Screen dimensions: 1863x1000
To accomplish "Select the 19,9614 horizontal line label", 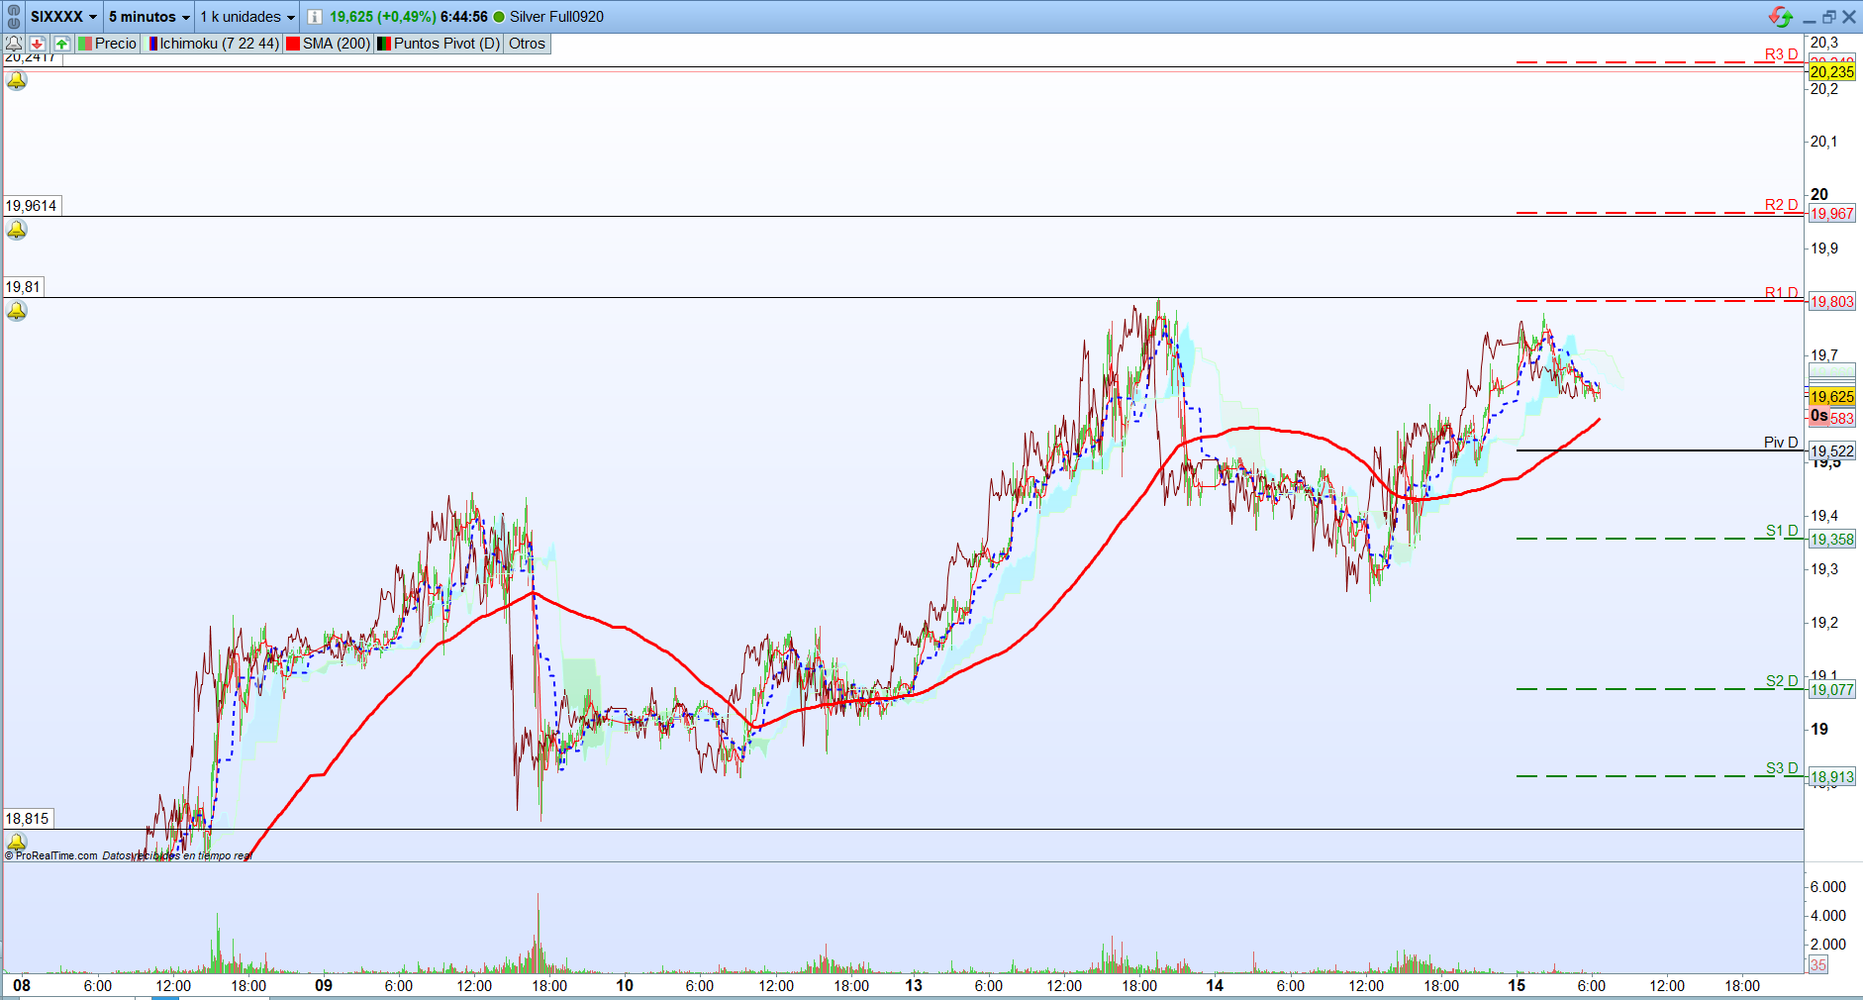I will pos(31,206).
